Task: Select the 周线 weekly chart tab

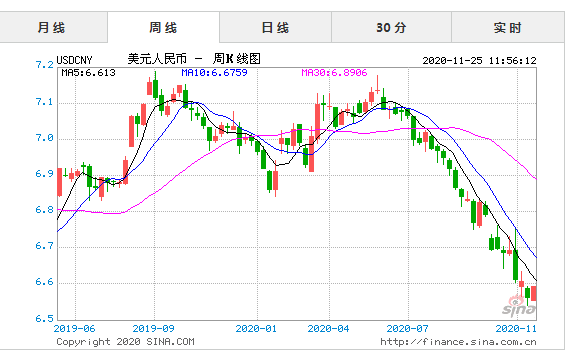Action: [163, 28]
